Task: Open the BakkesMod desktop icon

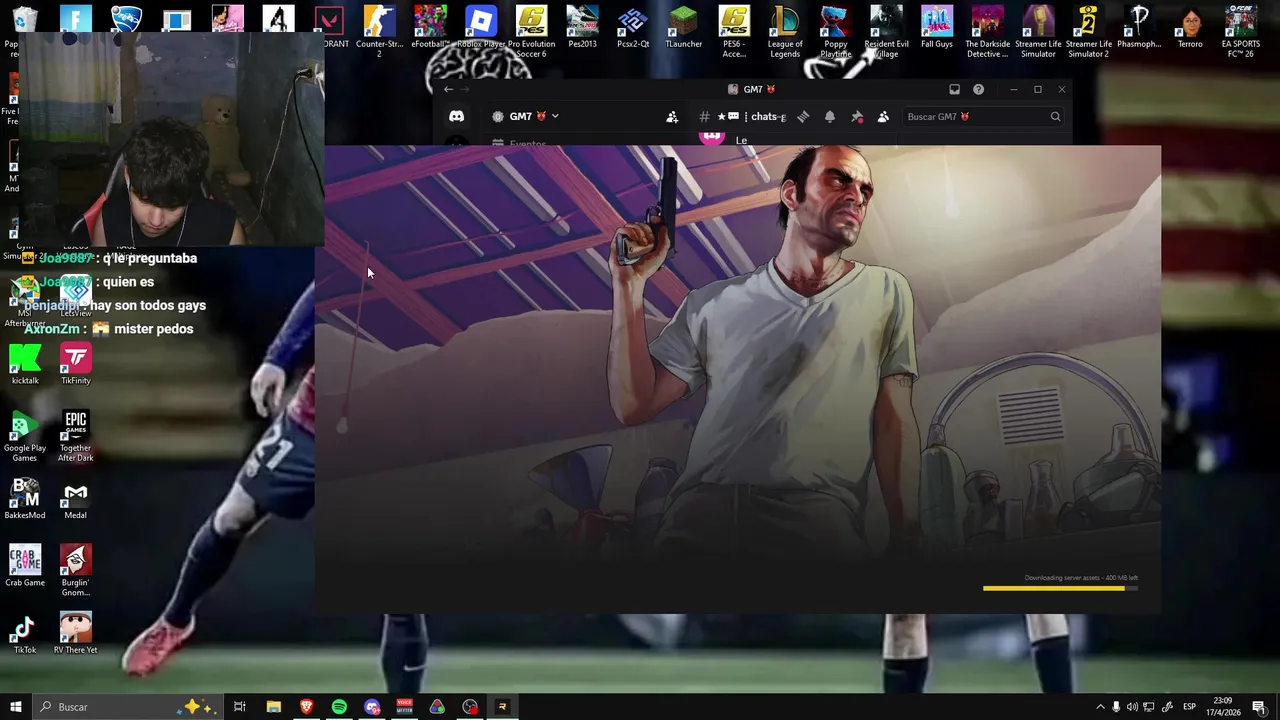Action: point(25,499)
